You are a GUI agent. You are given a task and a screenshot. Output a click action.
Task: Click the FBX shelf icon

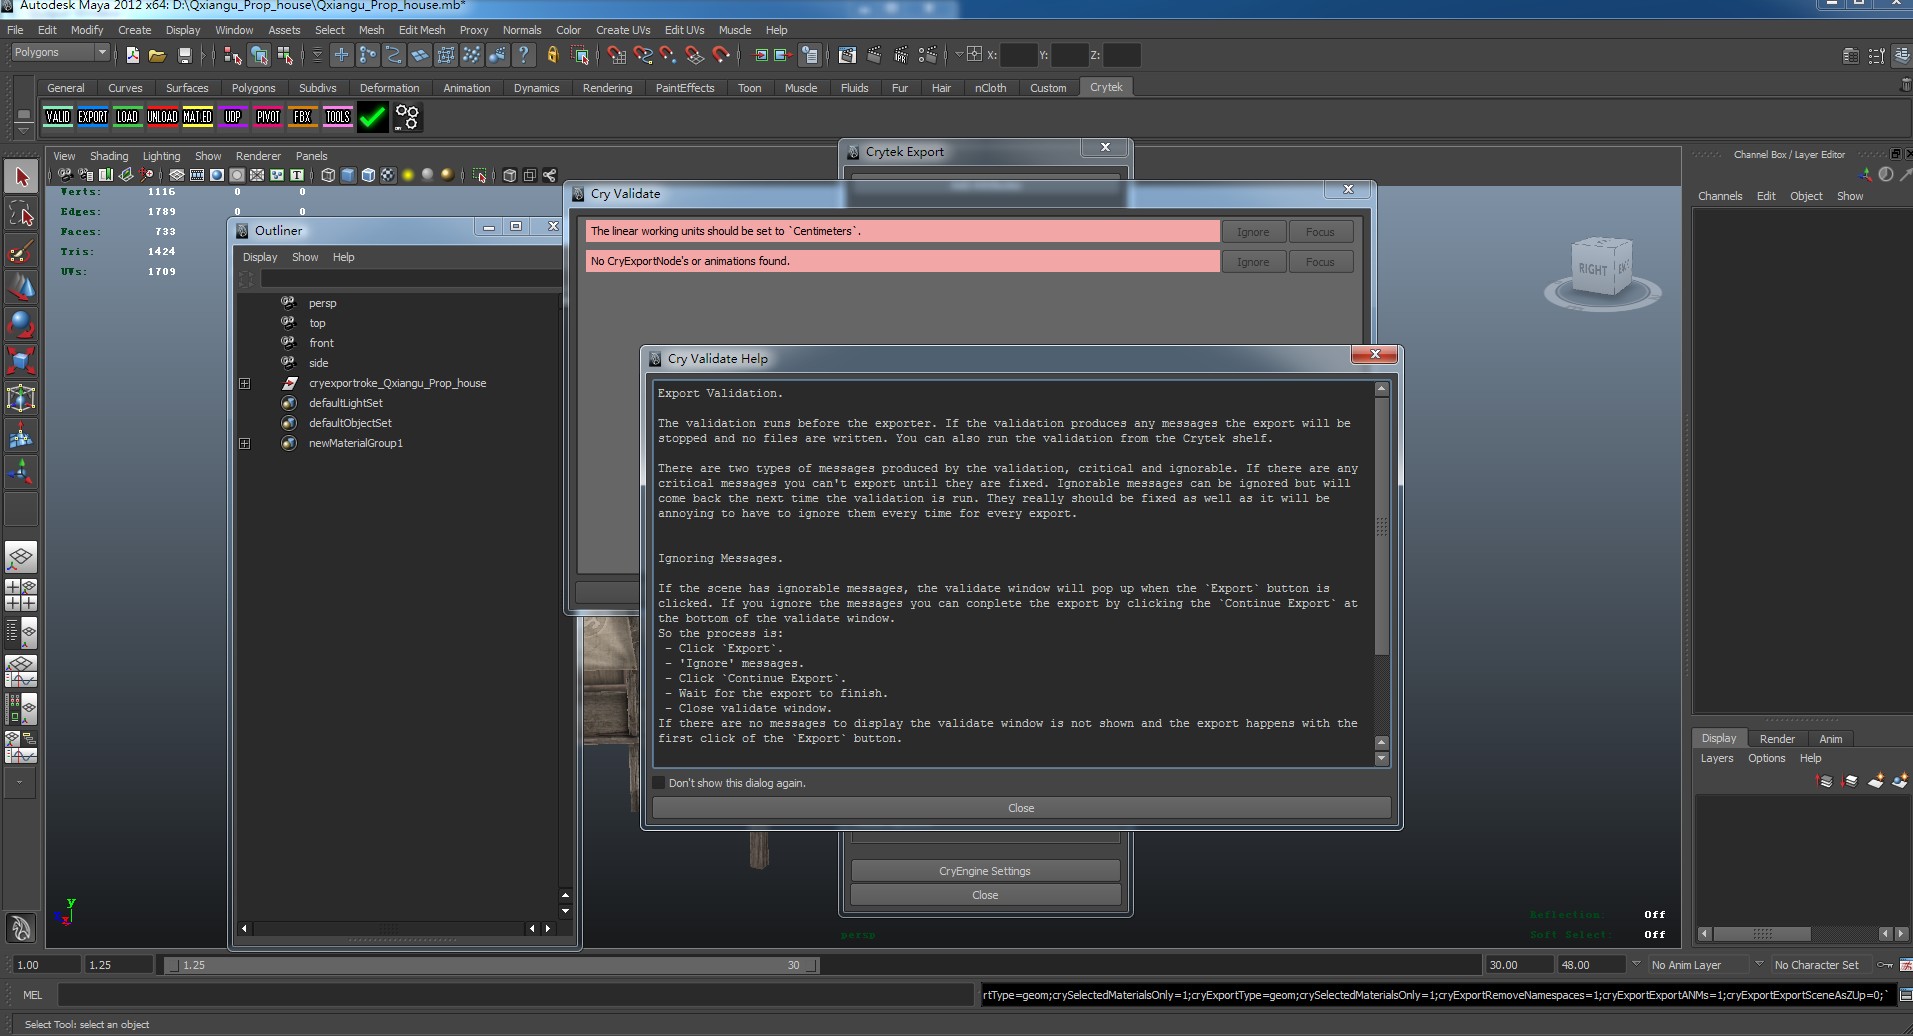302,117
